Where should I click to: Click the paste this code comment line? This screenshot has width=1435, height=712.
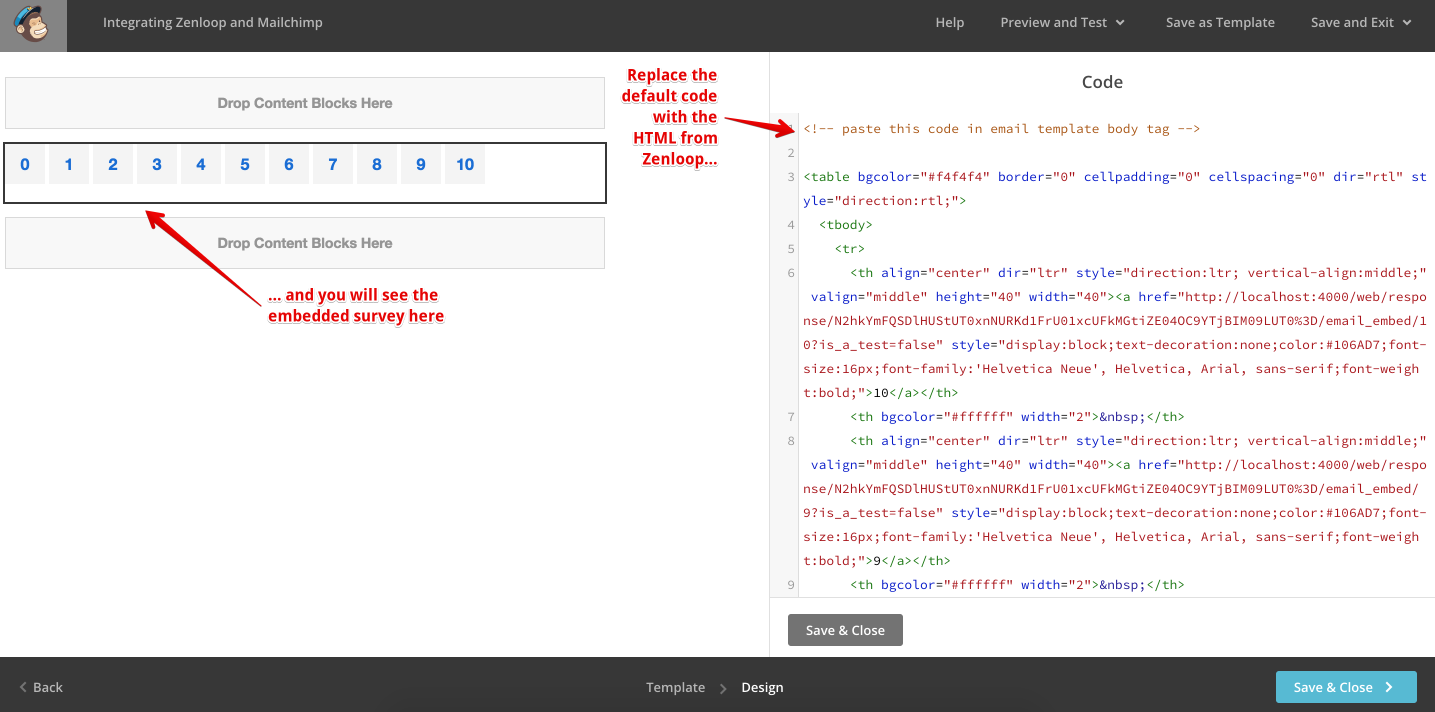coord(1001,129)
